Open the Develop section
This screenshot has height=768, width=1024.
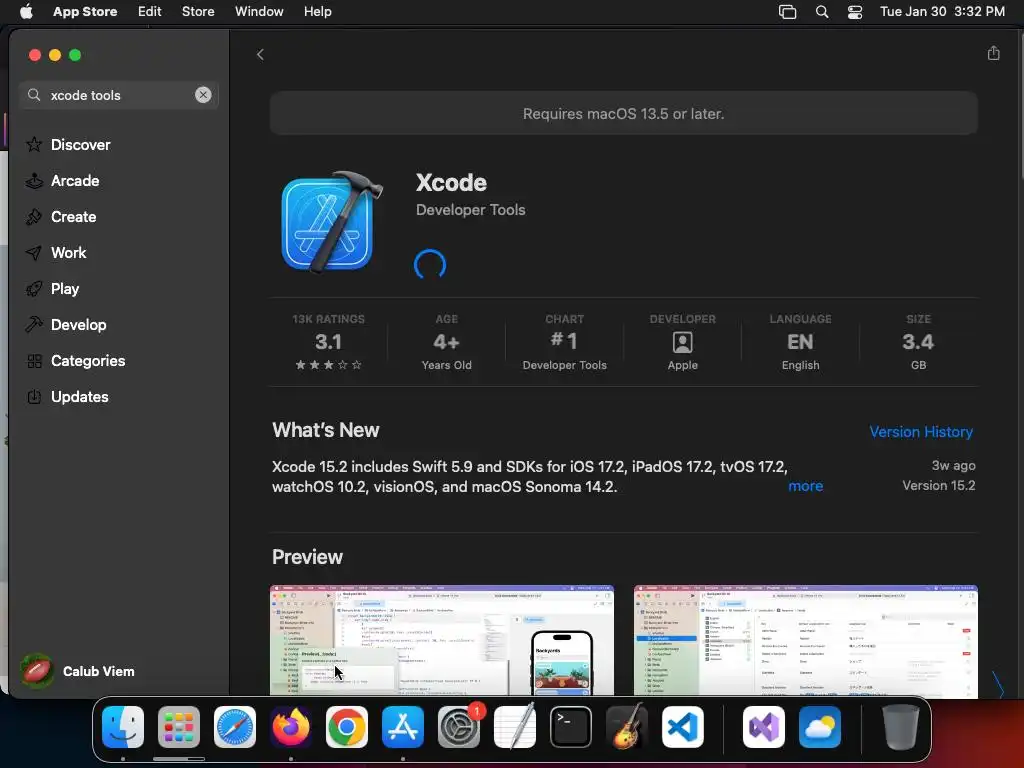tap(78, 325)
